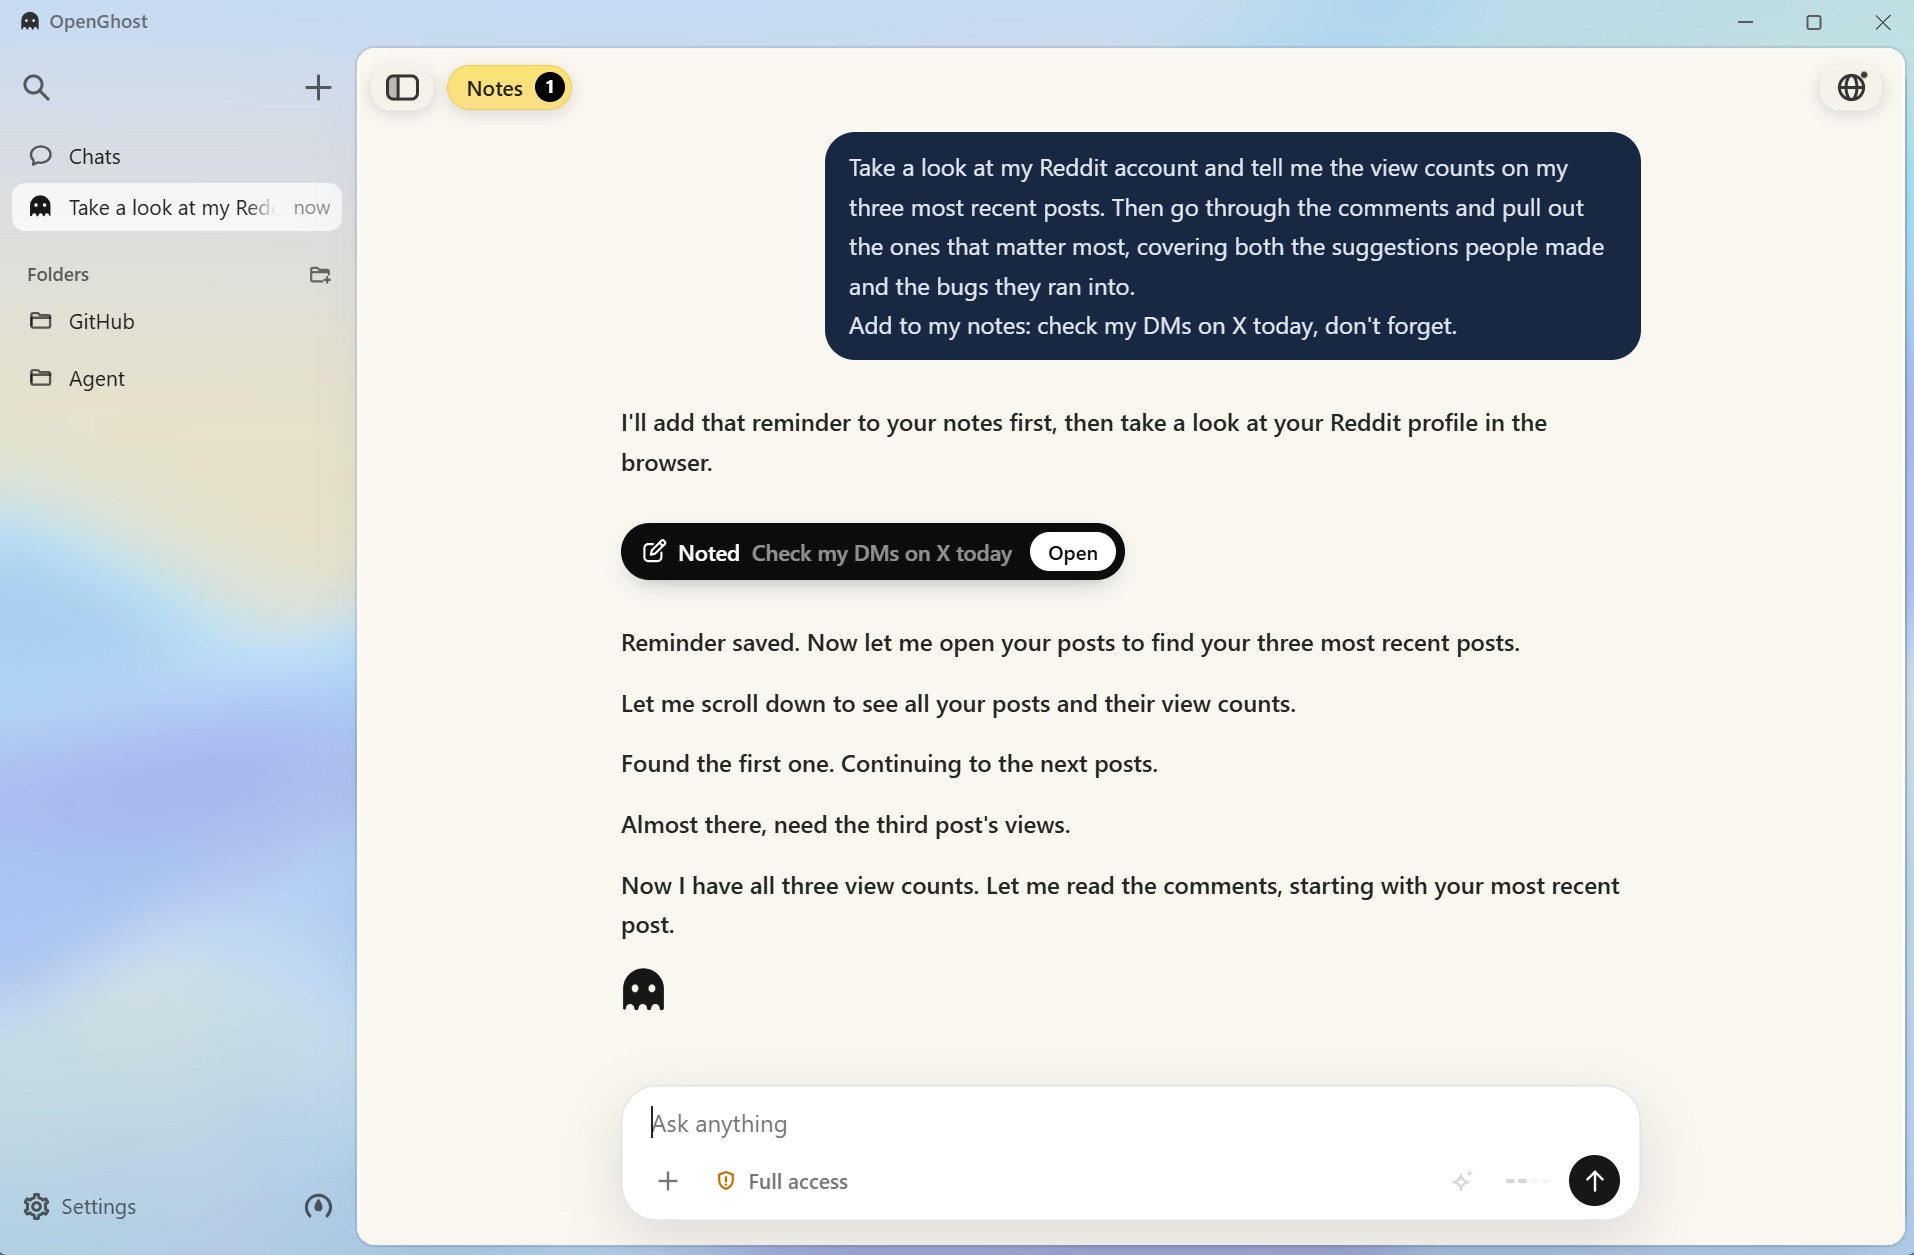Click 'Check my DMs on X today' note text
This screenshot has width=1914, height=1255.
tap(881, 553)
